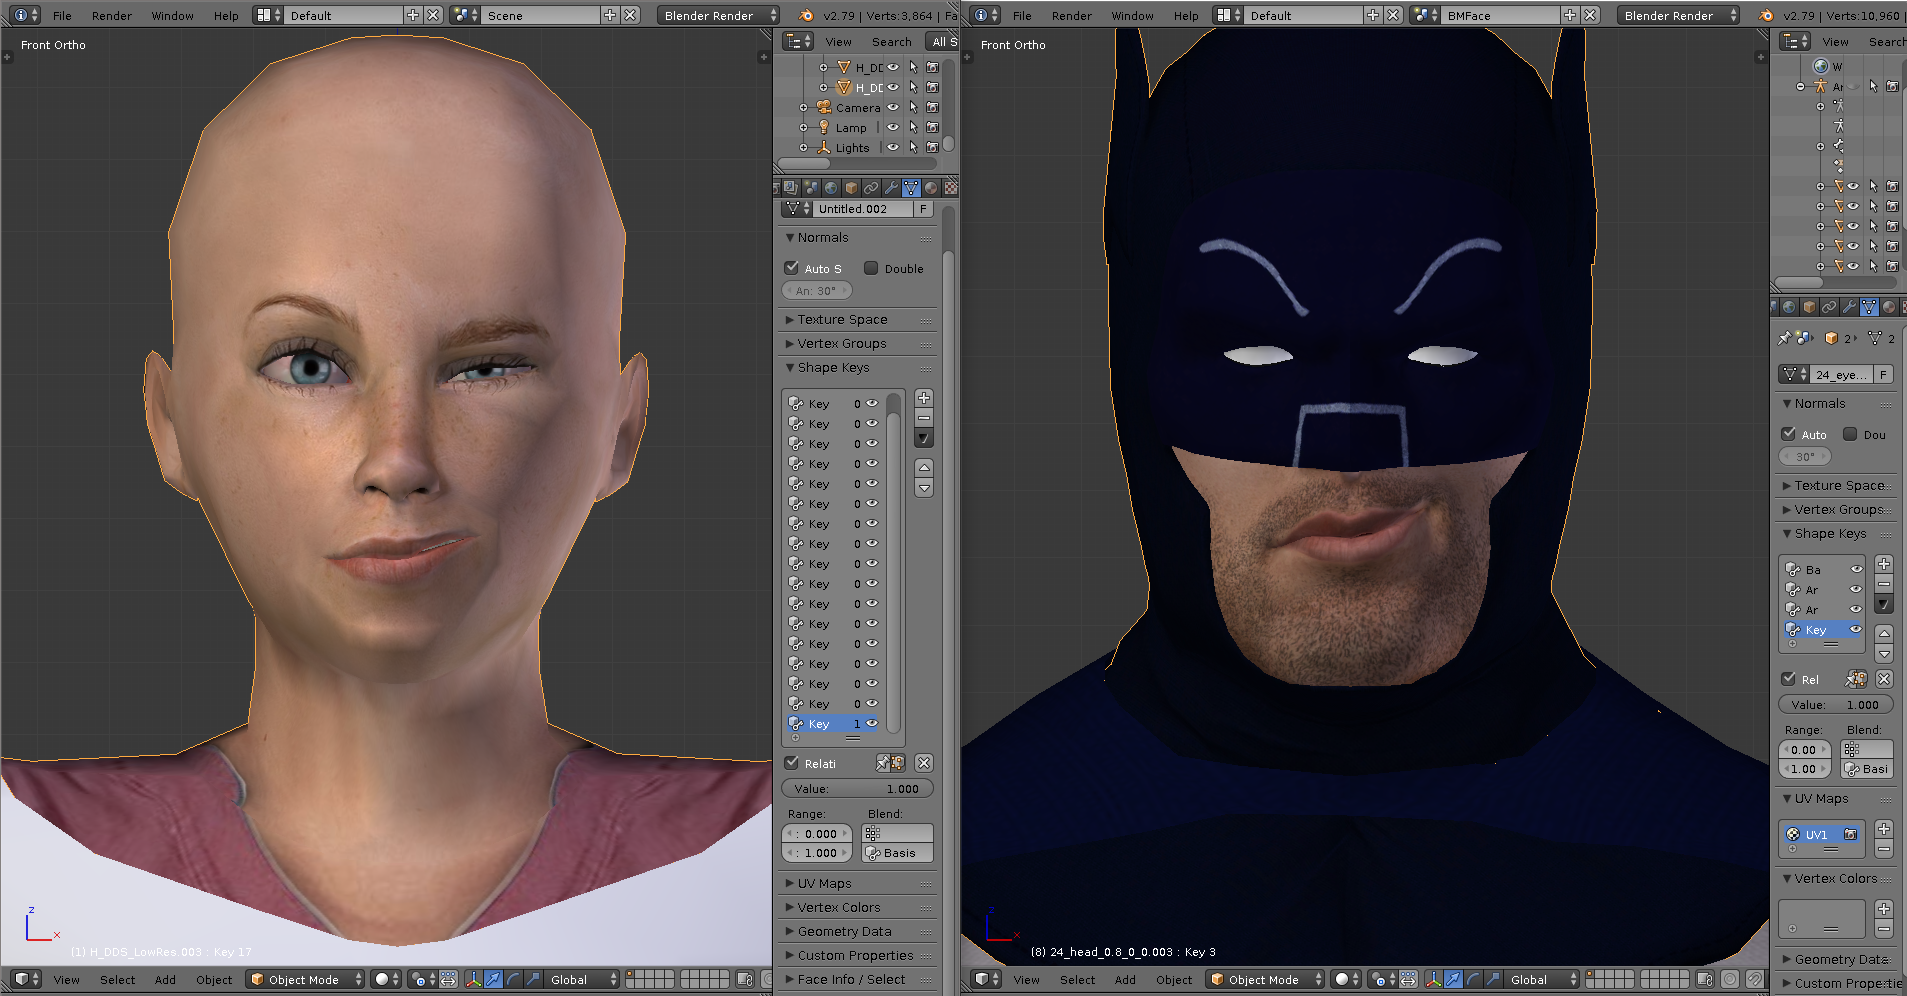Image resolution: width=1907 pixels, height=996 pixels.
Task: Click Untitled.002 mesh name field
Action: point(864,208)
